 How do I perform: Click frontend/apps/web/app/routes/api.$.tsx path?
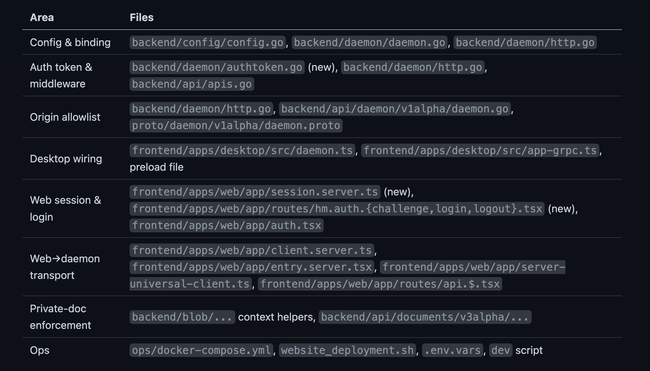coord(380,284)
